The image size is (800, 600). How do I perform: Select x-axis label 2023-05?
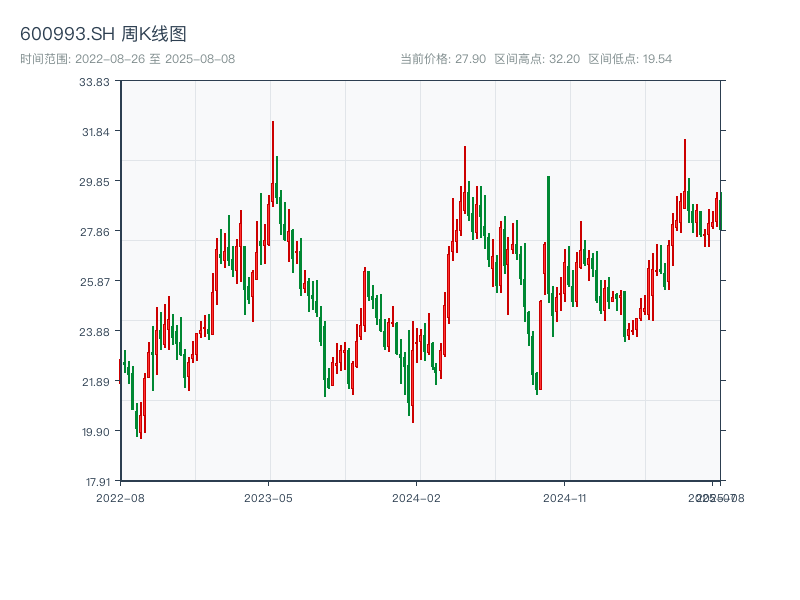[x=268, y=498]
